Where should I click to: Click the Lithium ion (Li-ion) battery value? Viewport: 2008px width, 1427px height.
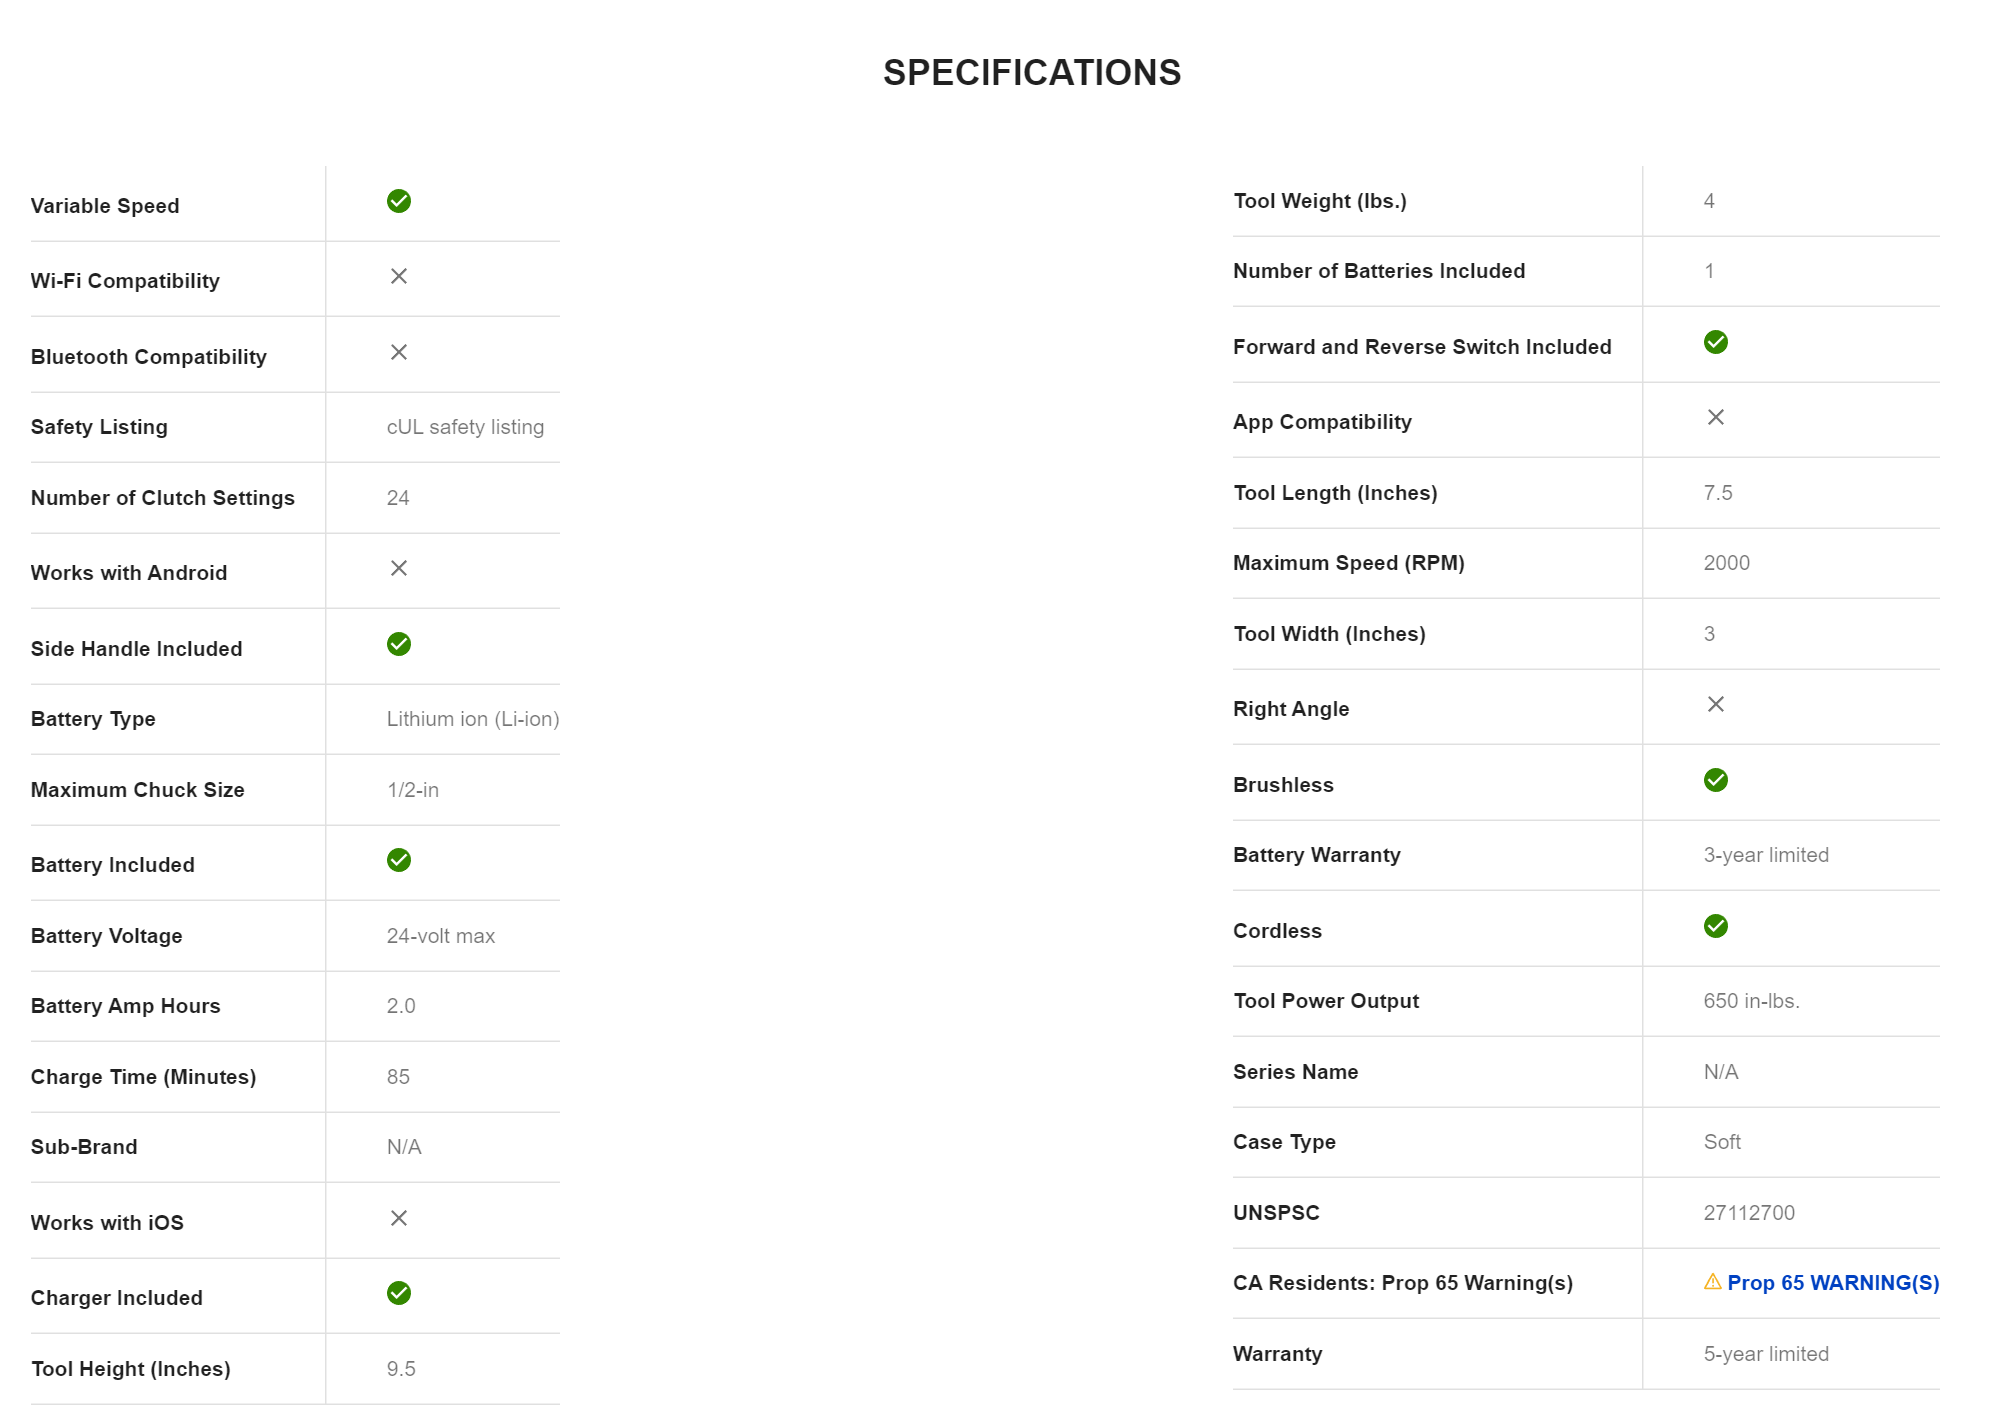(x=473, y=719)
